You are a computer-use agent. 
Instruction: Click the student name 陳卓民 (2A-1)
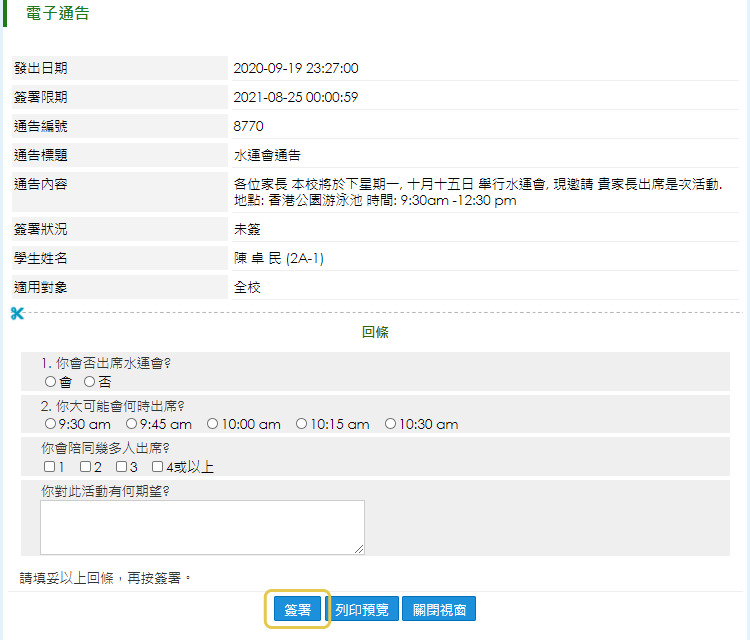(278, 259)
